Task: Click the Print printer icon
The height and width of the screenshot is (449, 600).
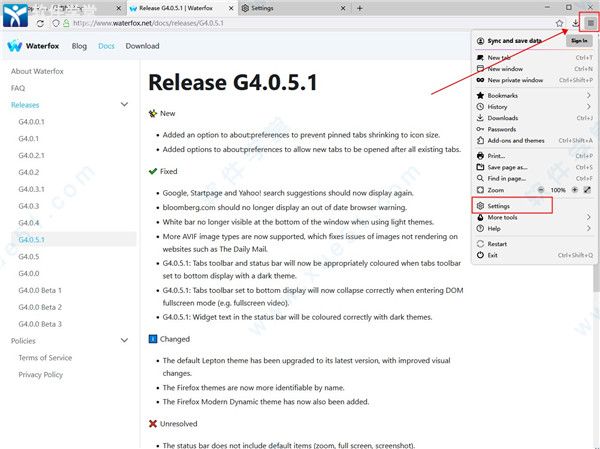Action: coord(480,156)
